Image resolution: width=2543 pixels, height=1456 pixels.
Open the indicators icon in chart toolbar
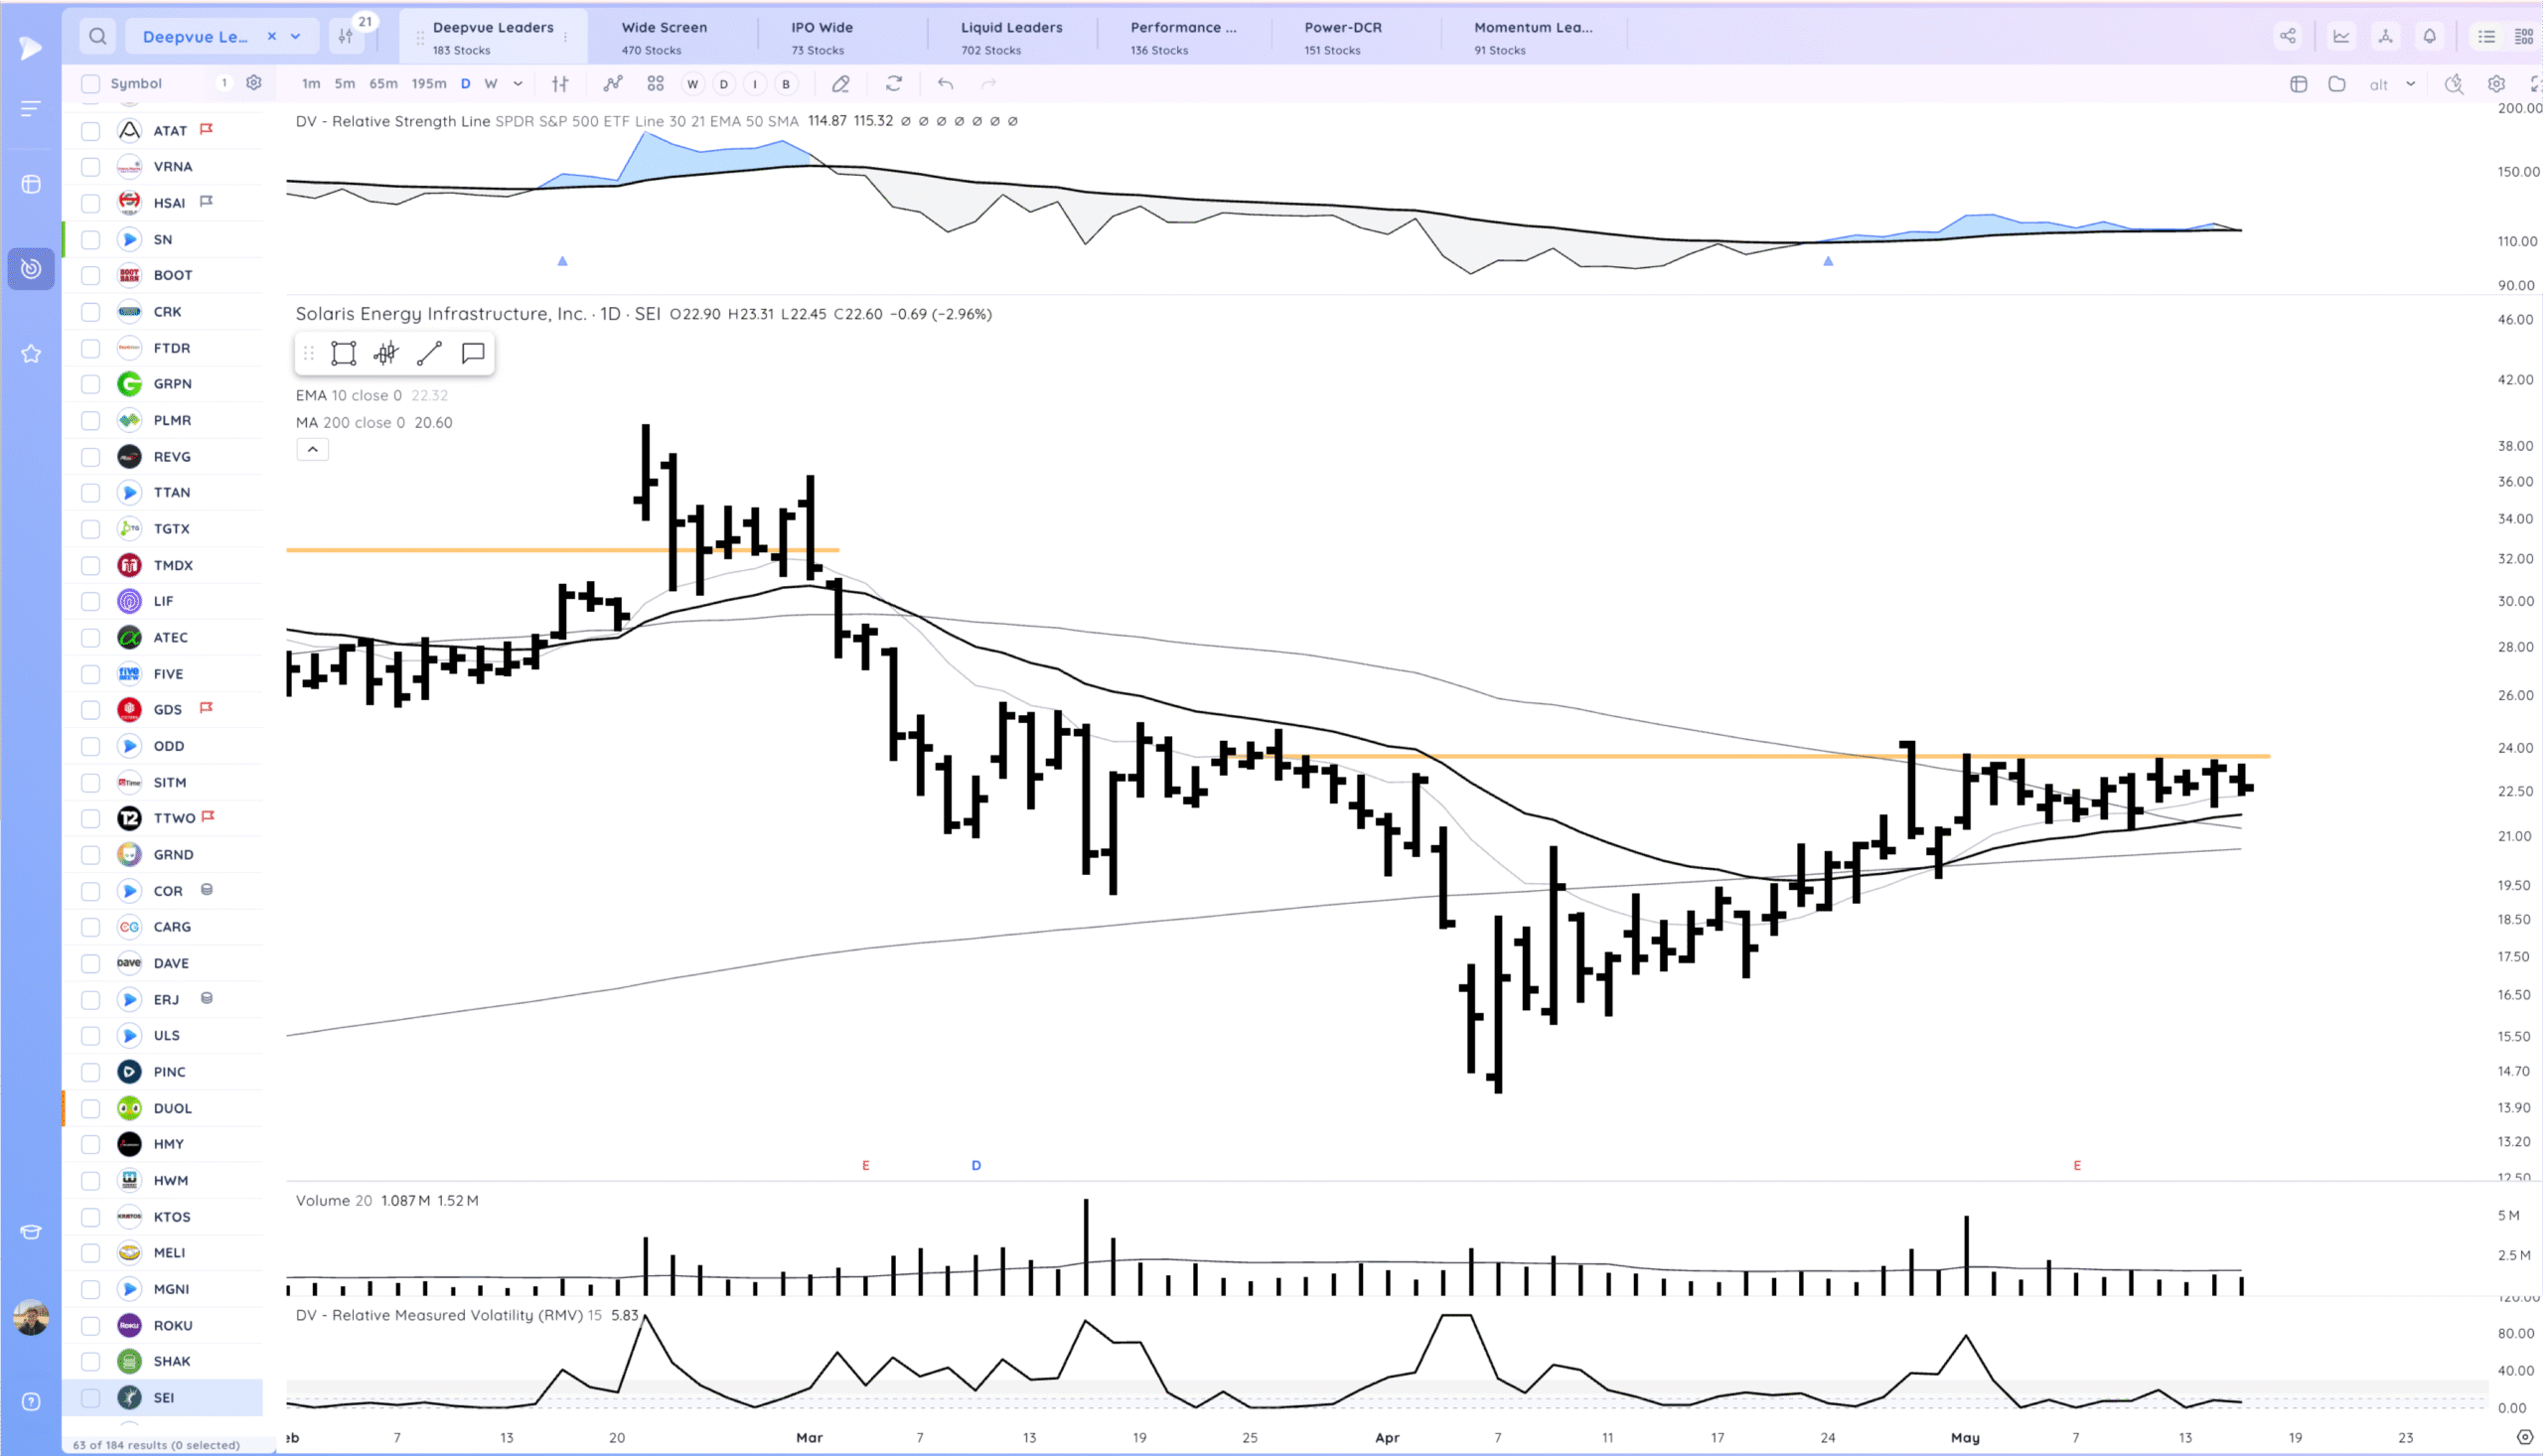(613, 84)
